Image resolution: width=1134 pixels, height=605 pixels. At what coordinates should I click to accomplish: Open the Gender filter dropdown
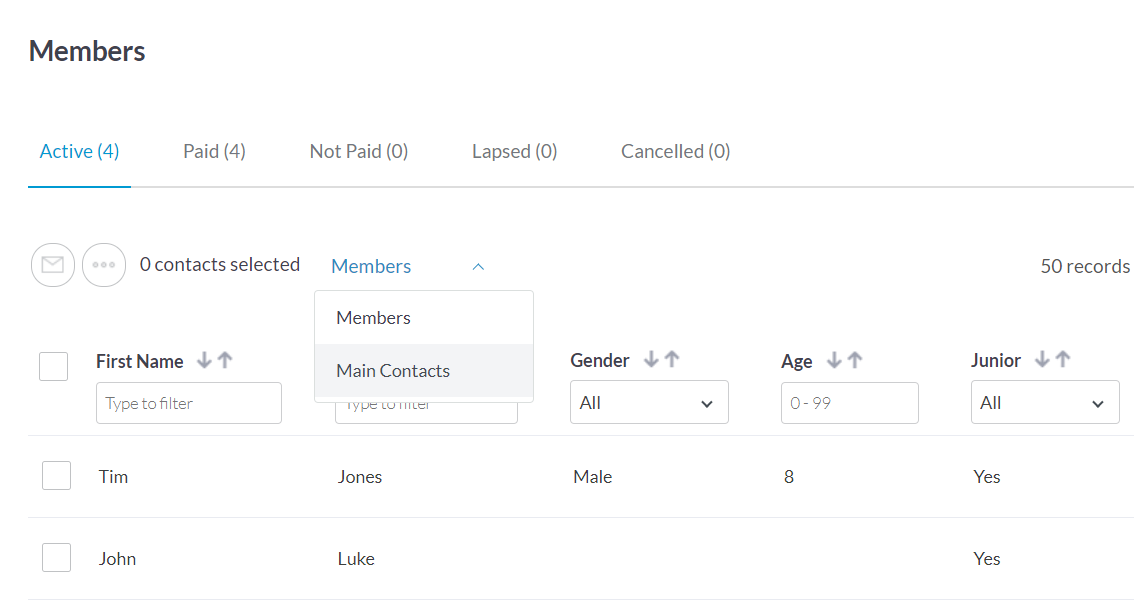[x=649, y=403]
